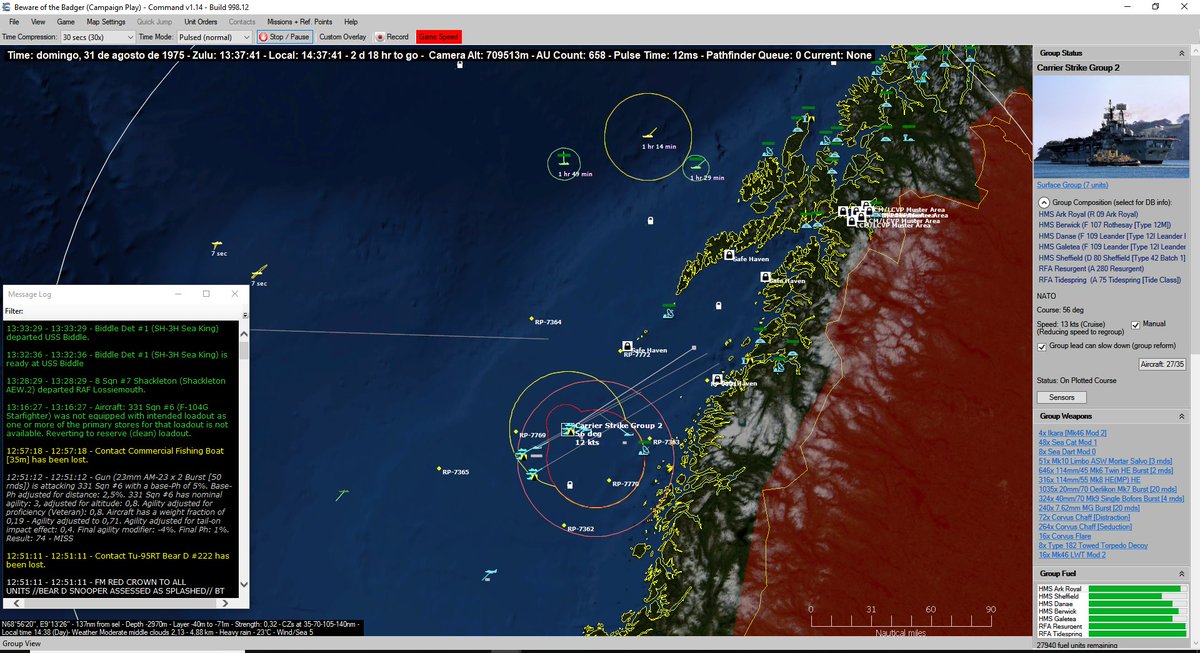Select HMS Ark Royal in group composition
The width and height of the screenshot is (1200, 653).
click(x=1088, y=214)
